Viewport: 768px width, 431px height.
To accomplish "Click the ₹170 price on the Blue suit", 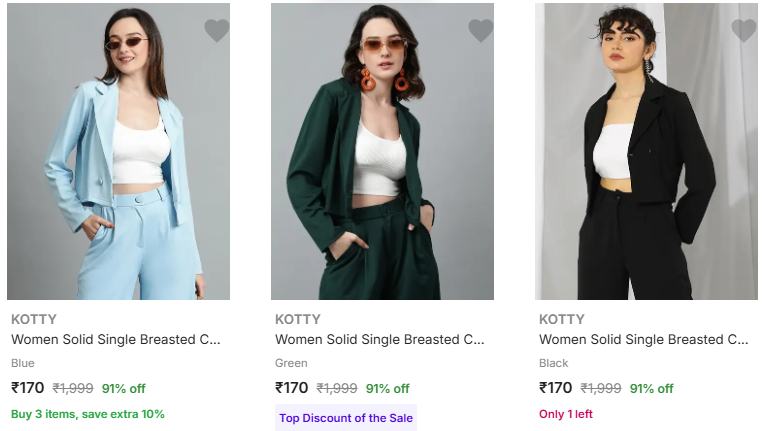I will pyautogui.click(x=27, y=388).
